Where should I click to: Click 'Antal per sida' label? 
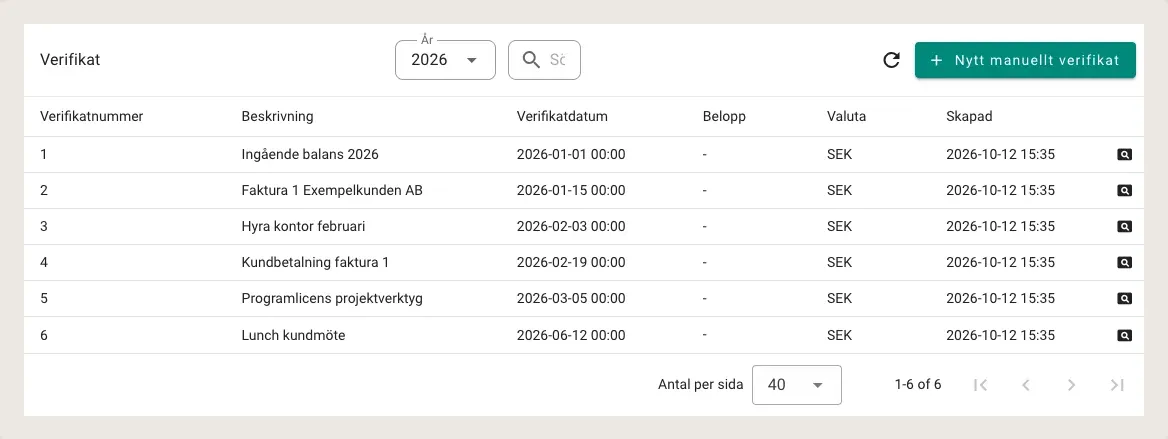click(701, 385)
